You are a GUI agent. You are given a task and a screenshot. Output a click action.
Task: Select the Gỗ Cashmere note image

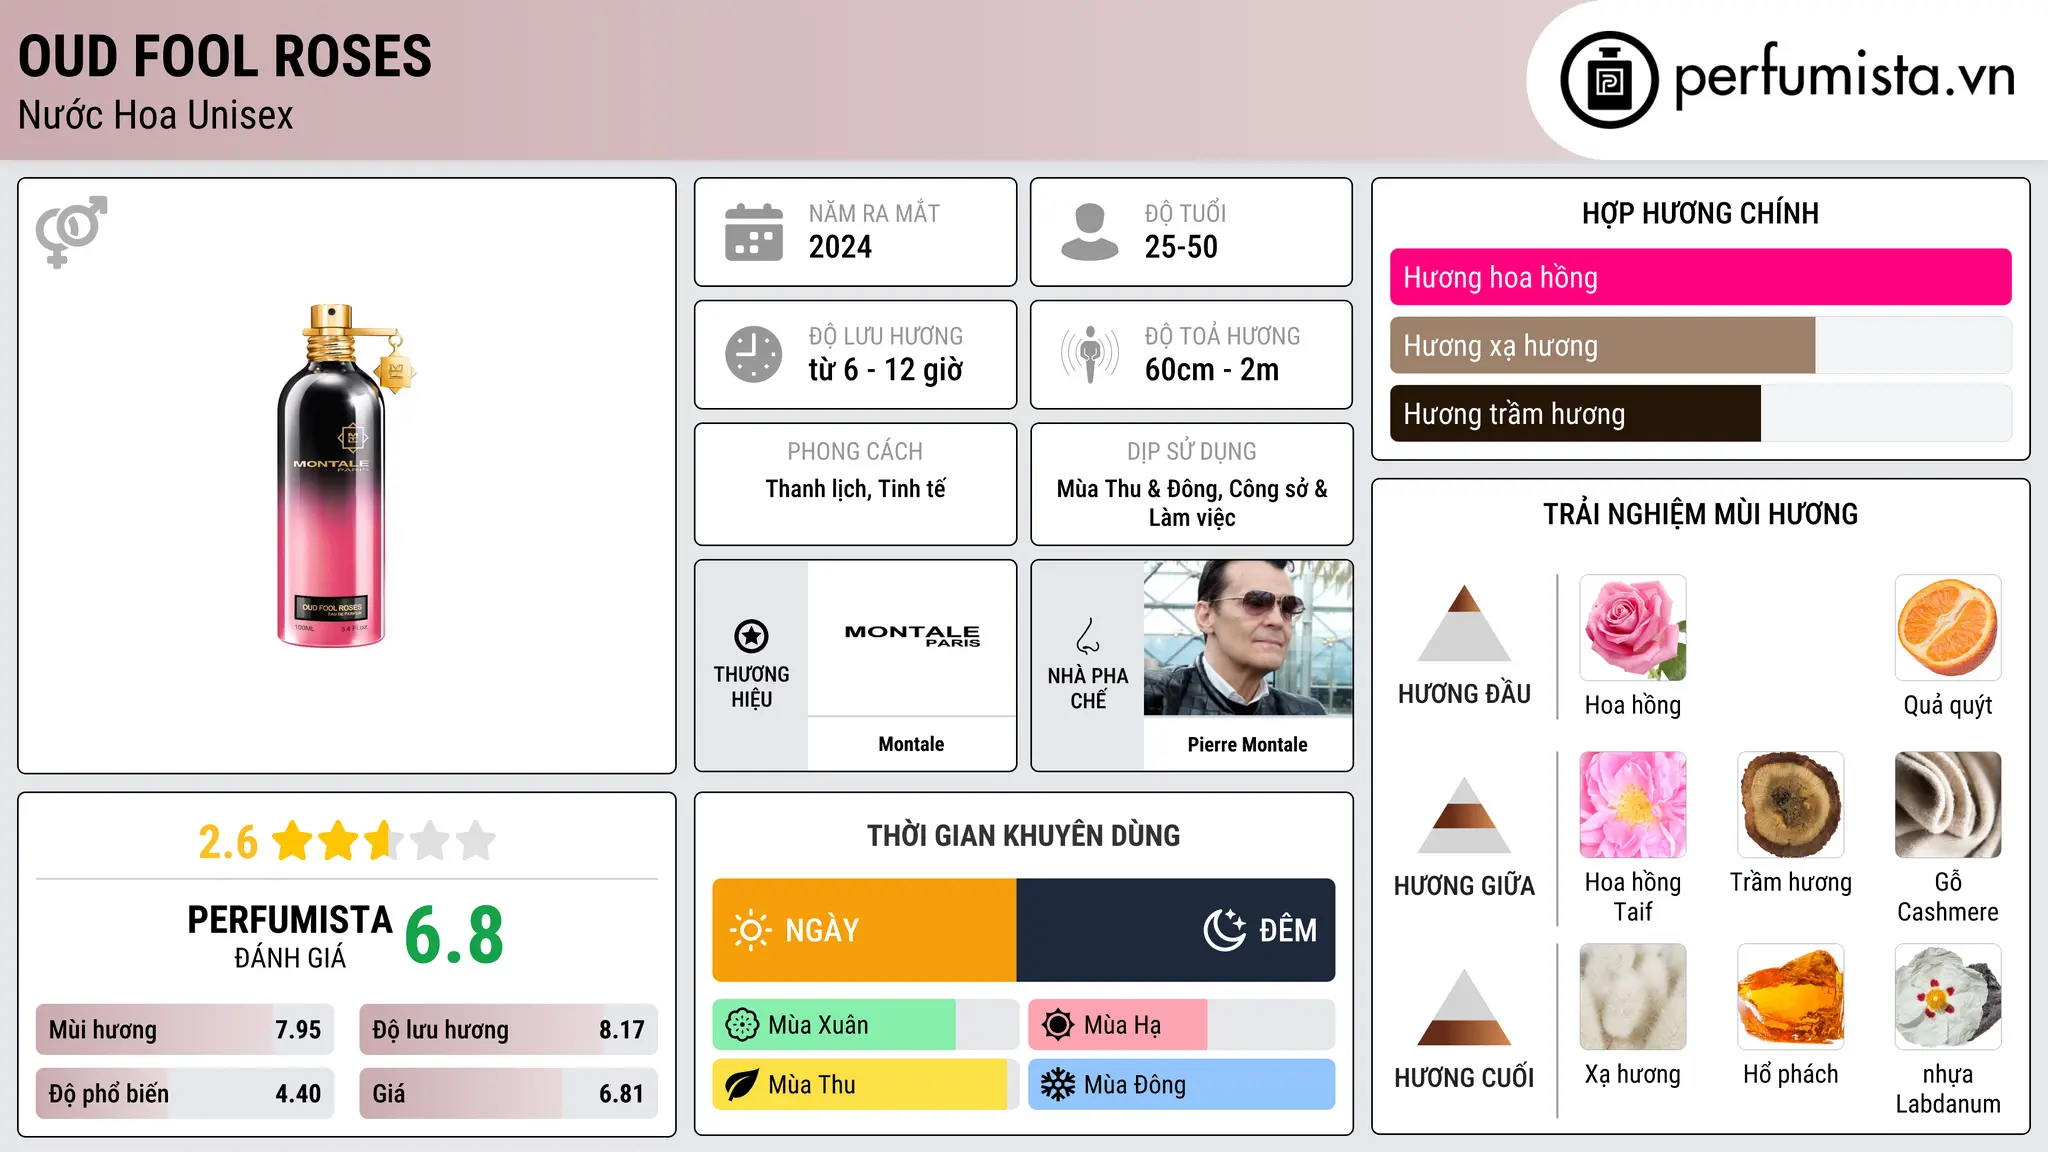pos(1948,805)
